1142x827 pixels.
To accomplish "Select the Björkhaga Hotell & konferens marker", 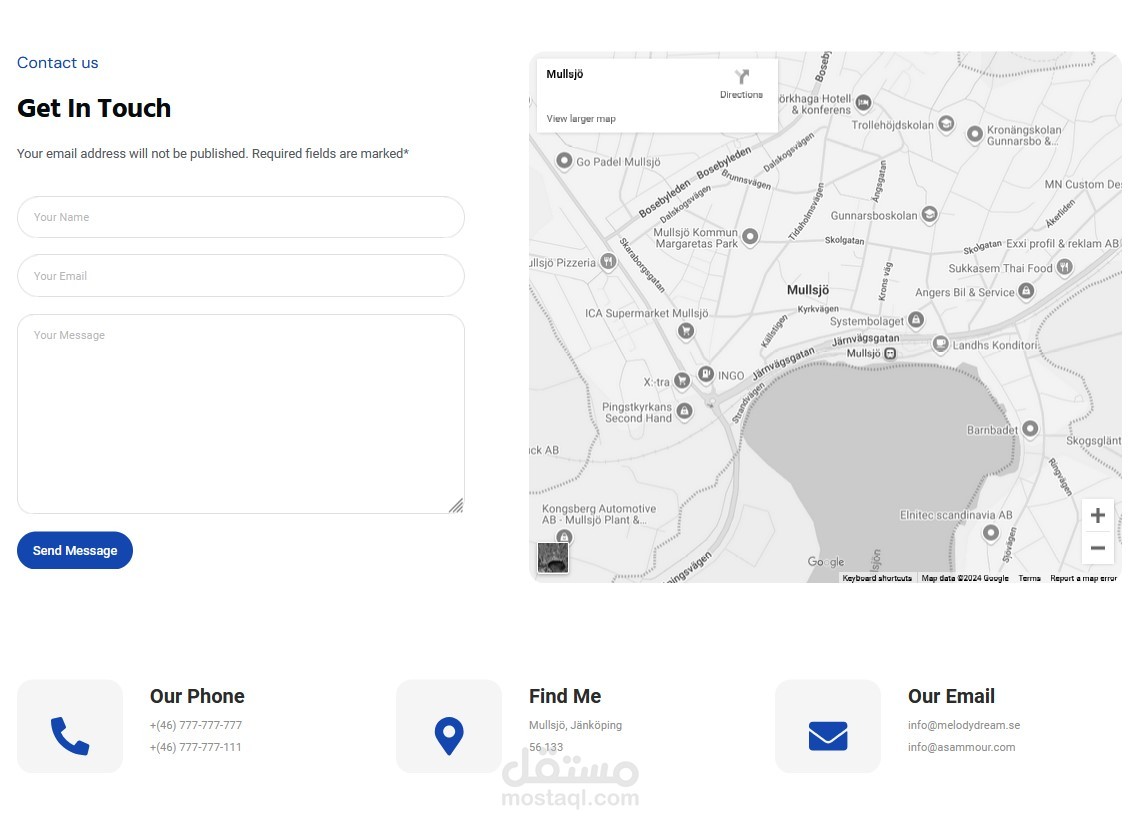I will (863, 103).
